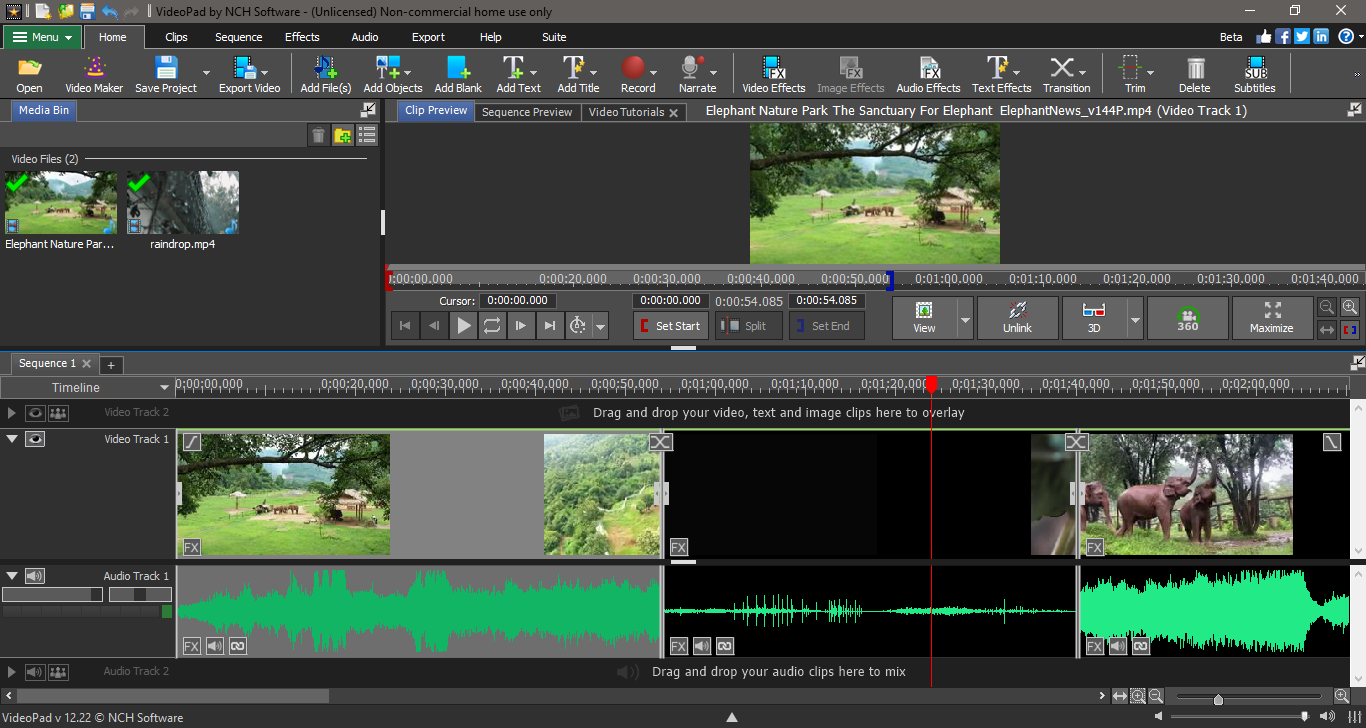Toggle link icon on last audio clip
The height and width of the screenshot is (728, 1366).
[1141, 646]
